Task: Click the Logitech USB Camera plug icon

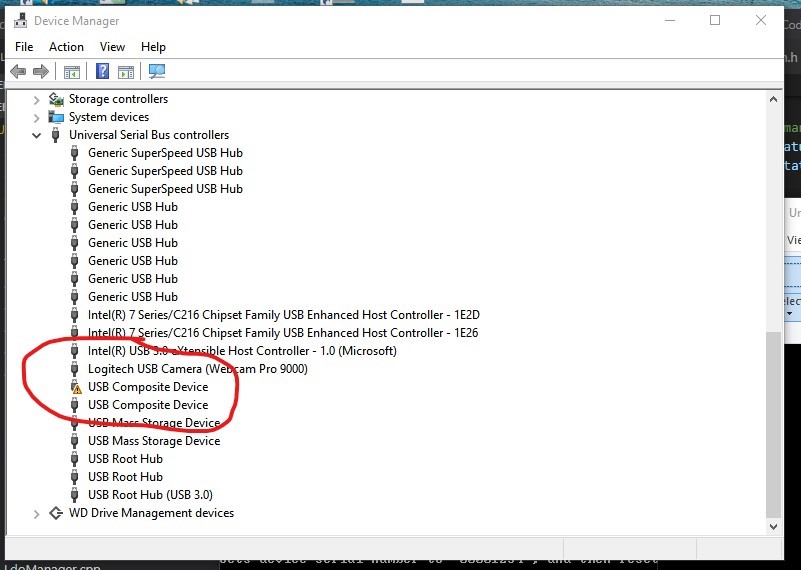Action: click(x=75, y=369)
